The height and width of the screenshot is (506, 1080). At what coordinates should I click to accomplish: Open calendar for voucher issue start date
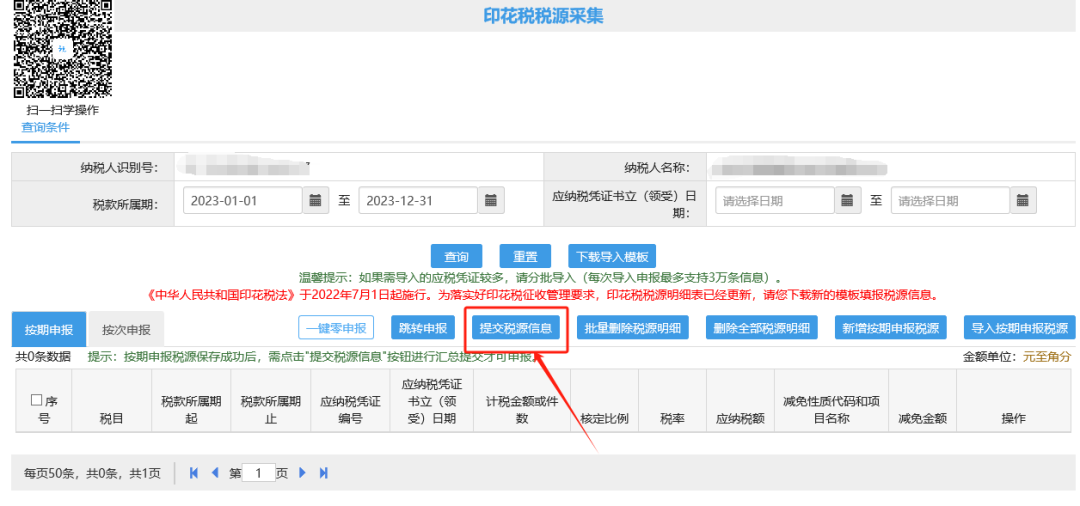(x=847, y=201)
